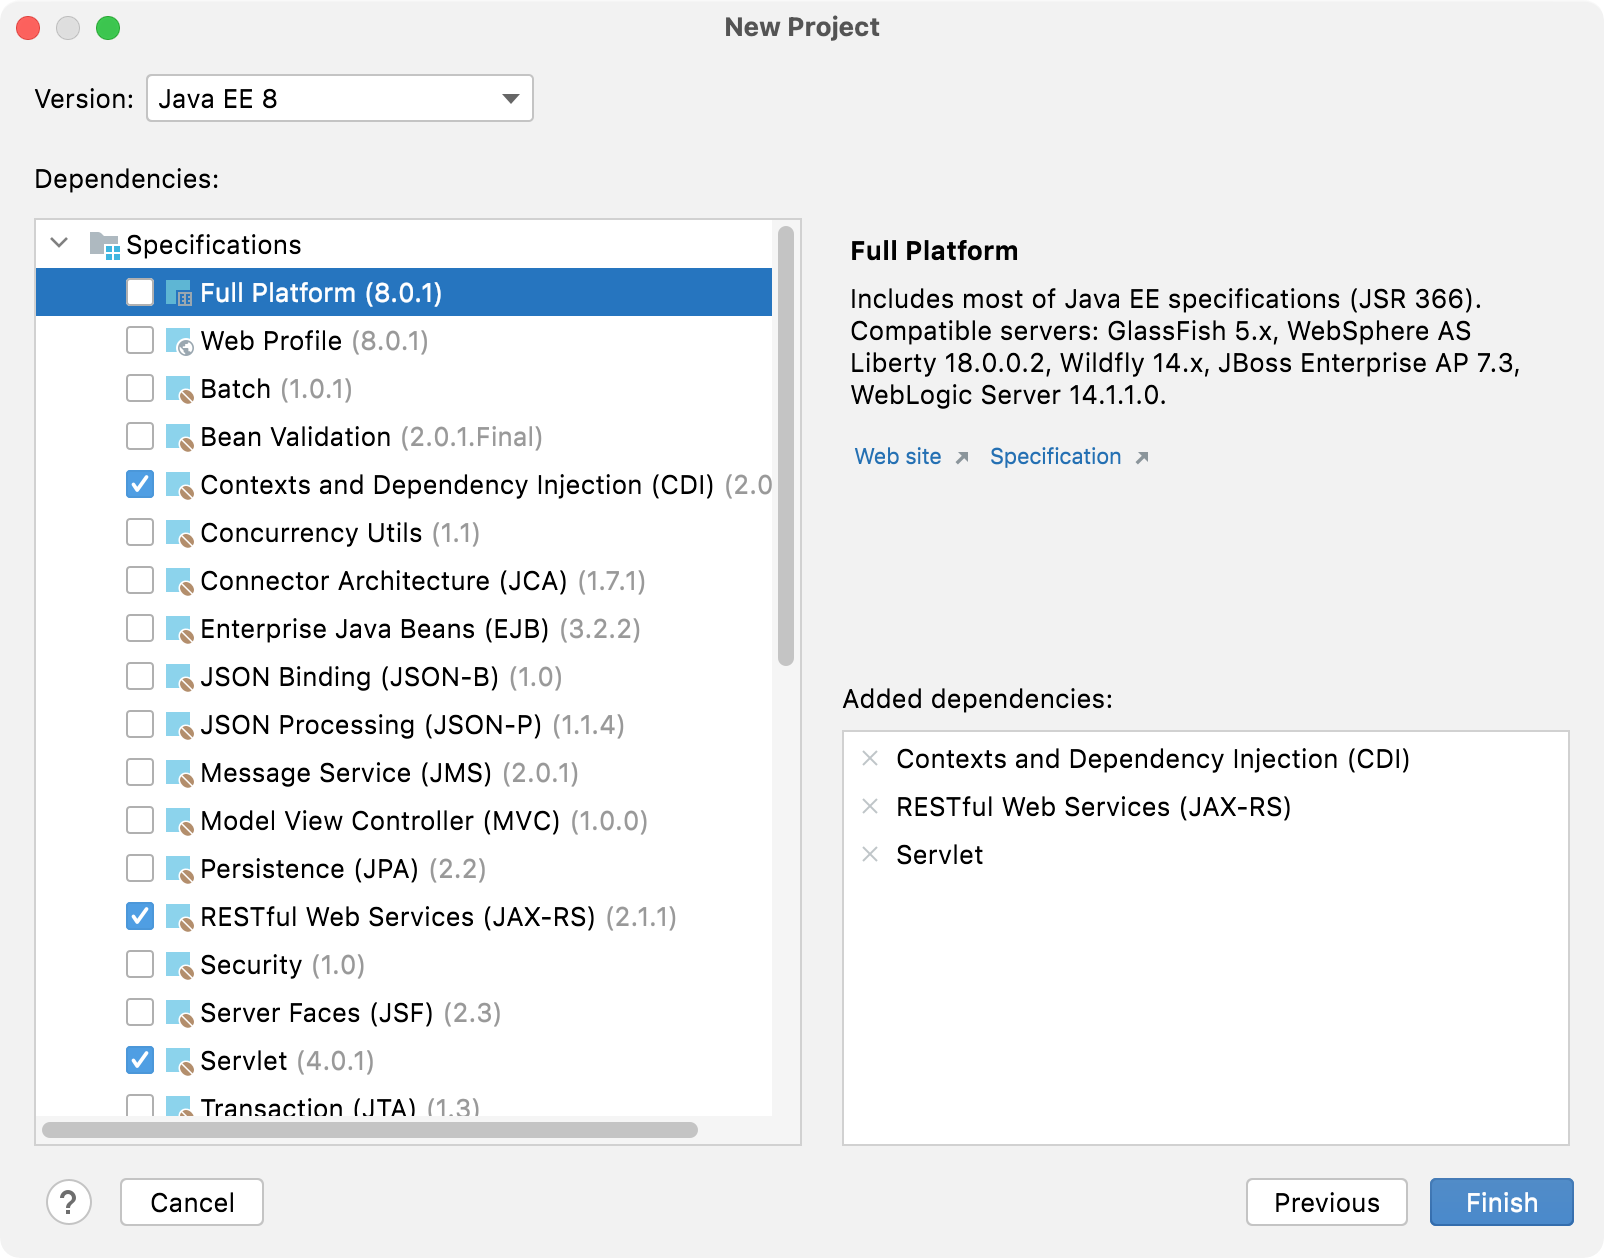Open the help icon in bottom-left corner
1604x1258 pixels.
[x=69, y=1202]
